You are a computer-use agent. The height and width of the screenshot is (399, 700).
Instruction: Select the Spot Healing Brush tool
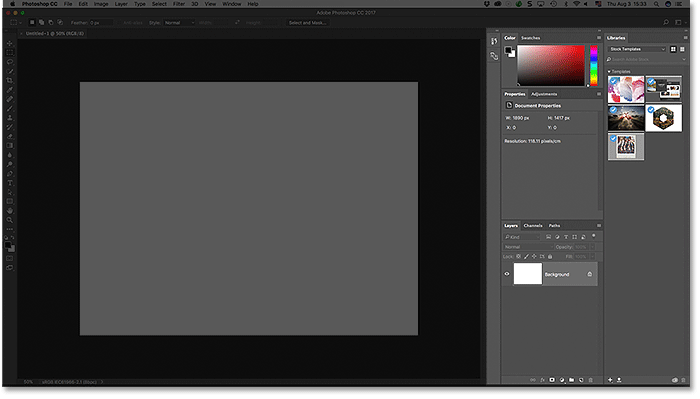click(10, 99)
